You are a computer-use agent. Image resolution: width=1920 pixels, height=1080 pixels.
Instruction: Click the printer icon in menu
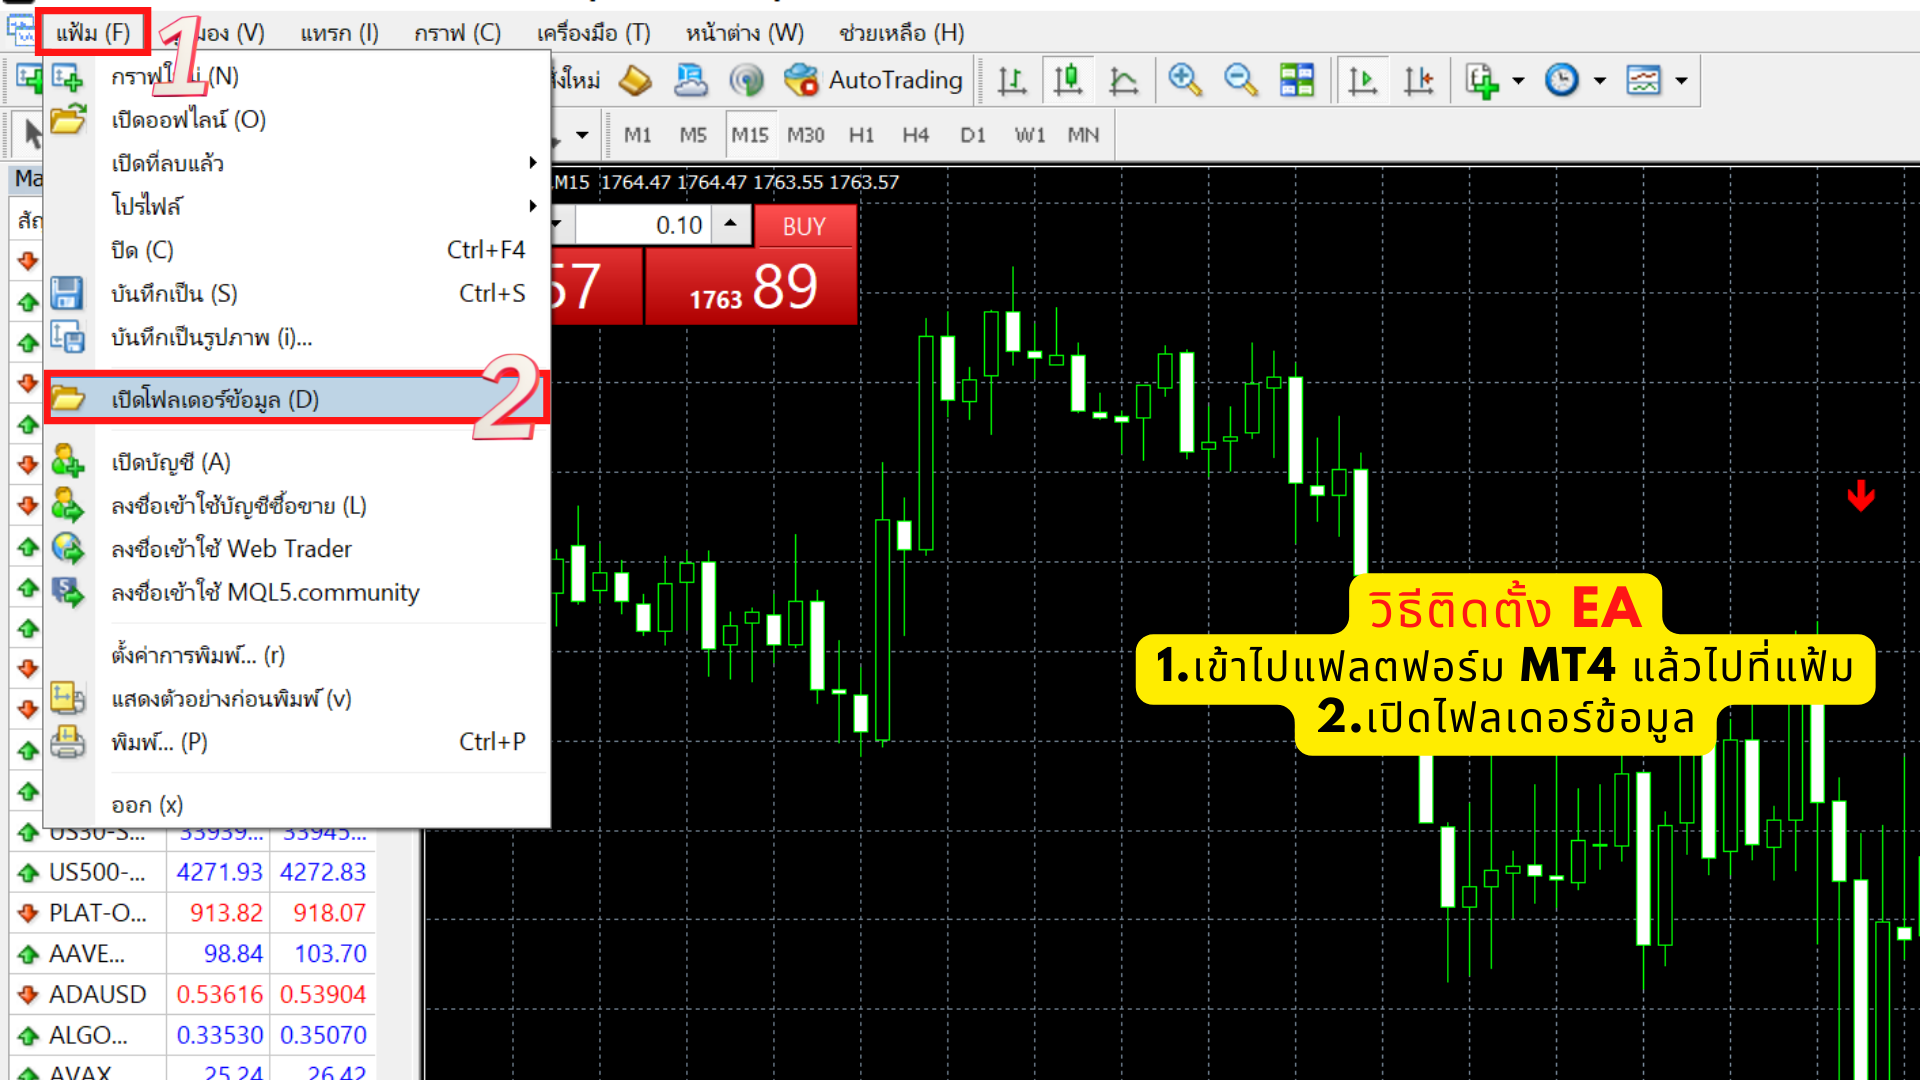[x=68, y=742]
